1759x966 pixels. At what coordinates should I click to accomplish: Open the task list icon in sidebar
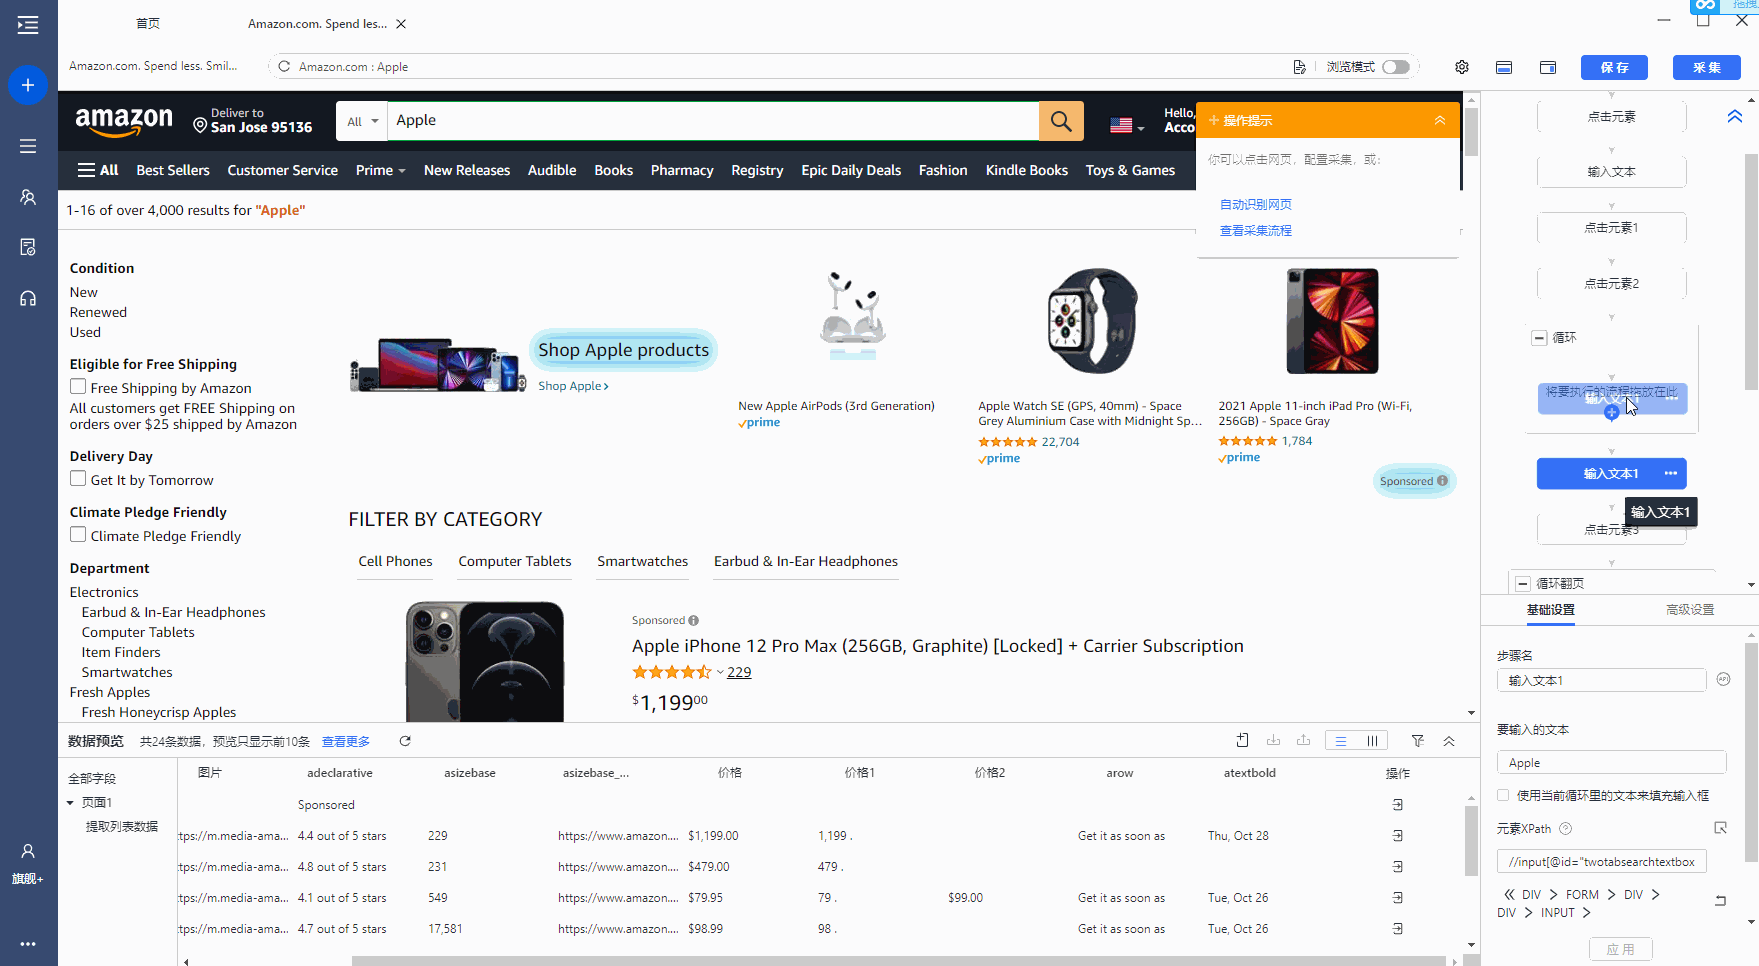point(28,146)
